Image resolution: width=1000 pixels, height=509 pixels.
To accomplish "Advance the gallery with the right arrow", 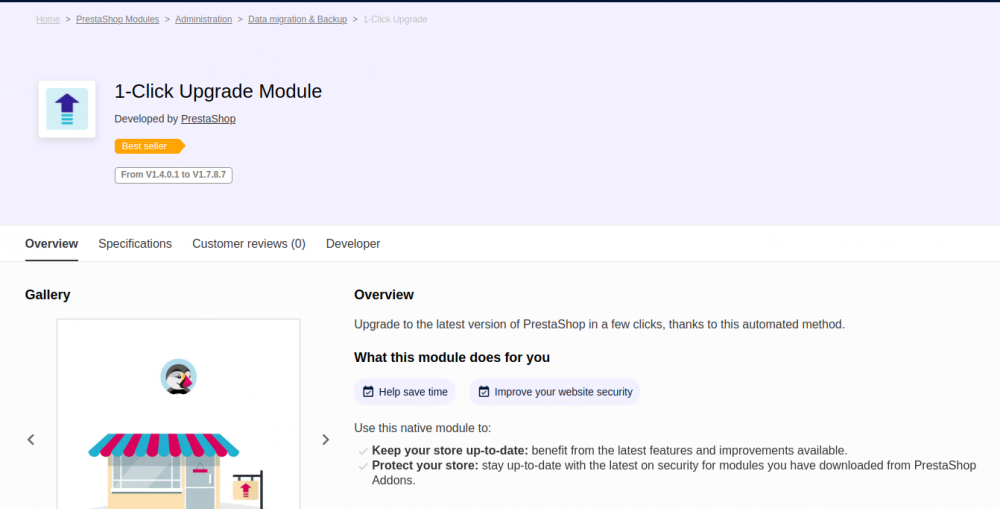I will point(325,439).
